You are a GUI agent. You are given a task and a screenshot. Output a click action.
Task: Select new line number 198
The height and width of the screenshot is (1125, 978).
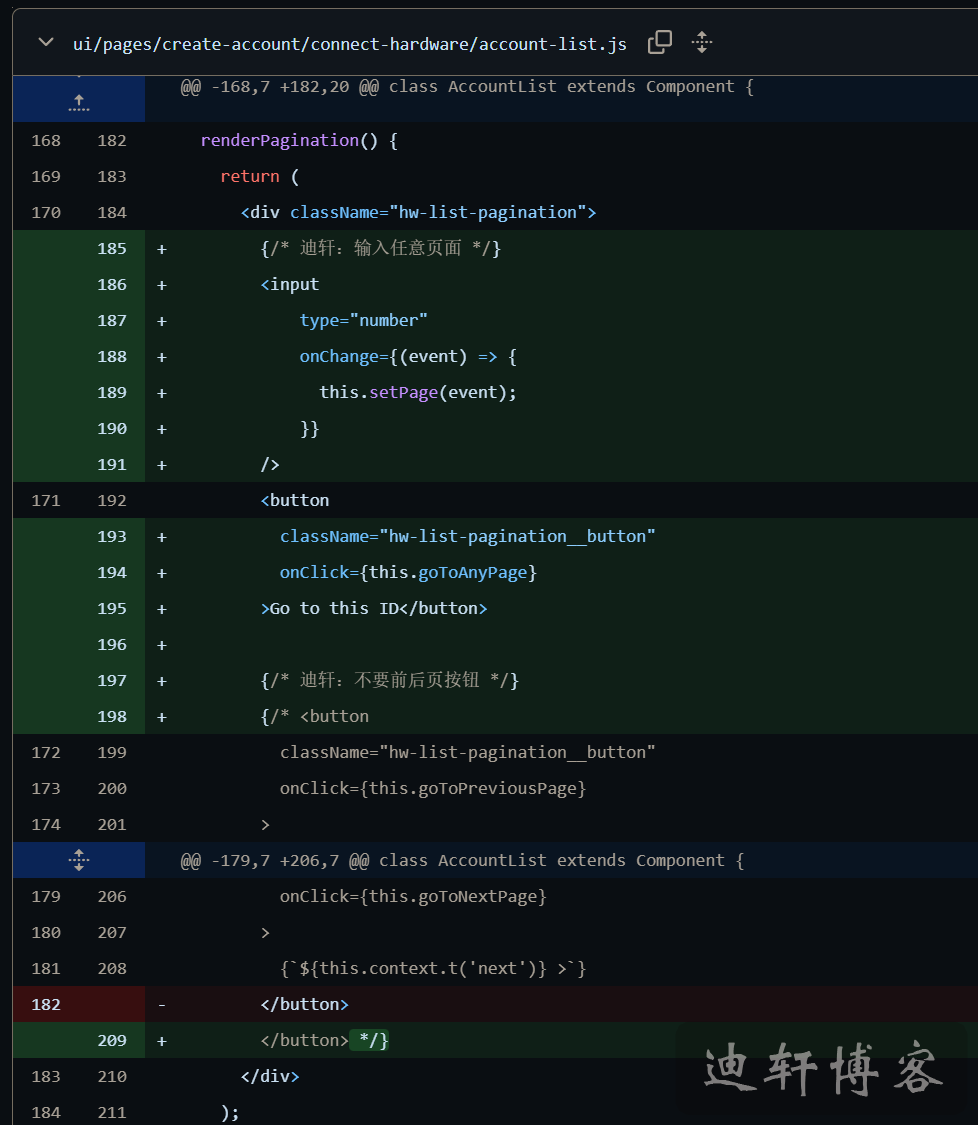(x=112, y=717)
